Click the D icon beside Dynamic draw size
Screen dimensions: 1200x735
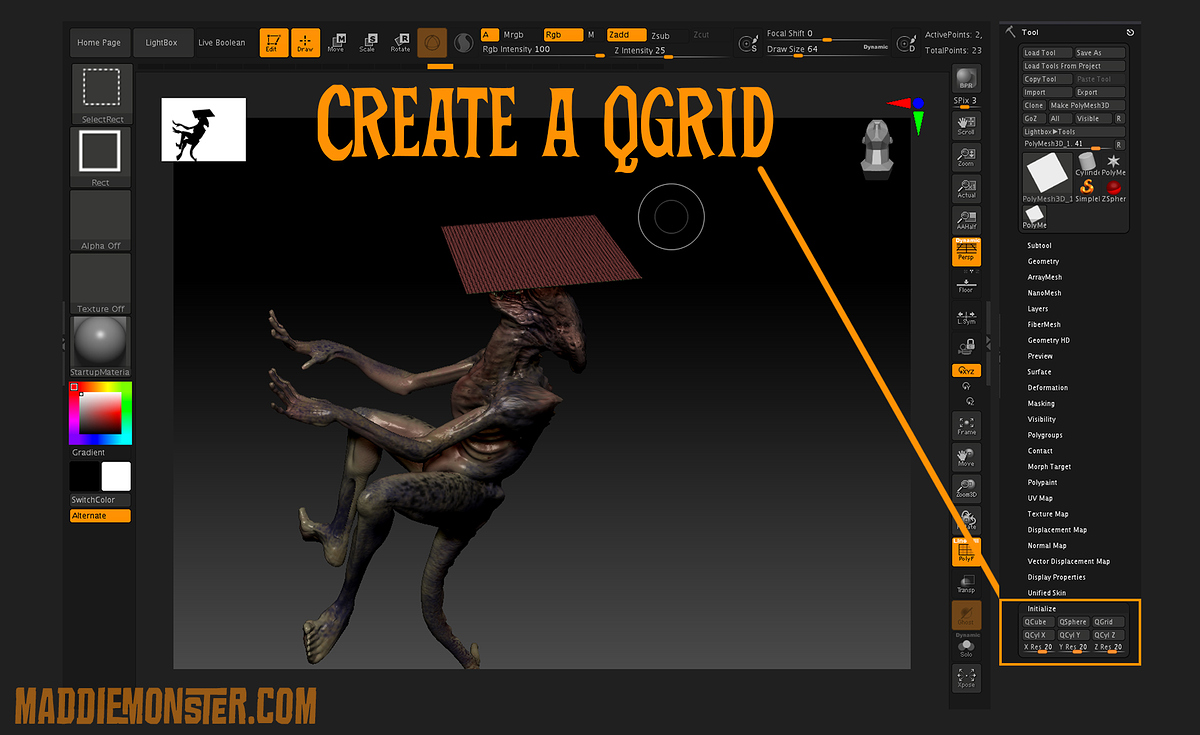click(906, 43)
